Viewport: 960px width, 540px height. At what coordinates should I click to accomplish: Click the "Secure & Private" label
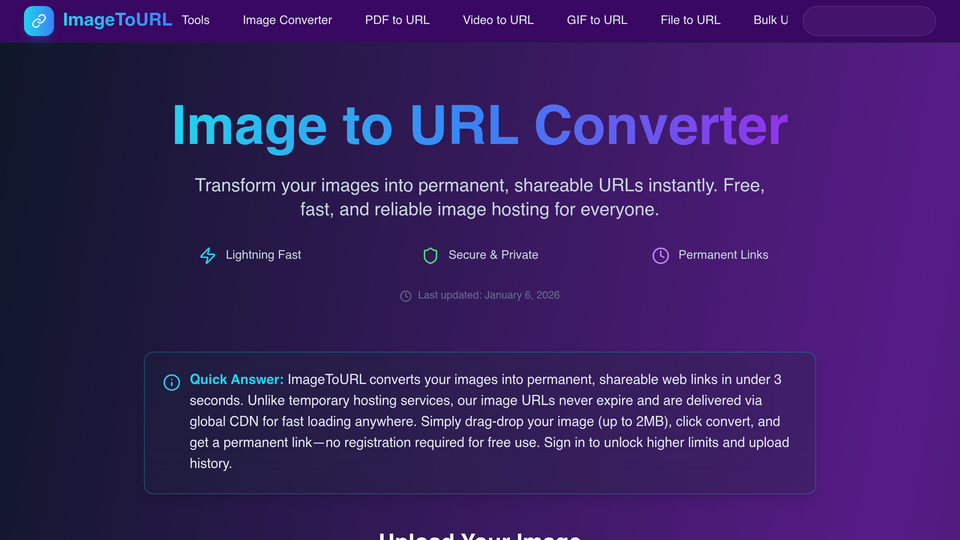(x=493, y=255)
